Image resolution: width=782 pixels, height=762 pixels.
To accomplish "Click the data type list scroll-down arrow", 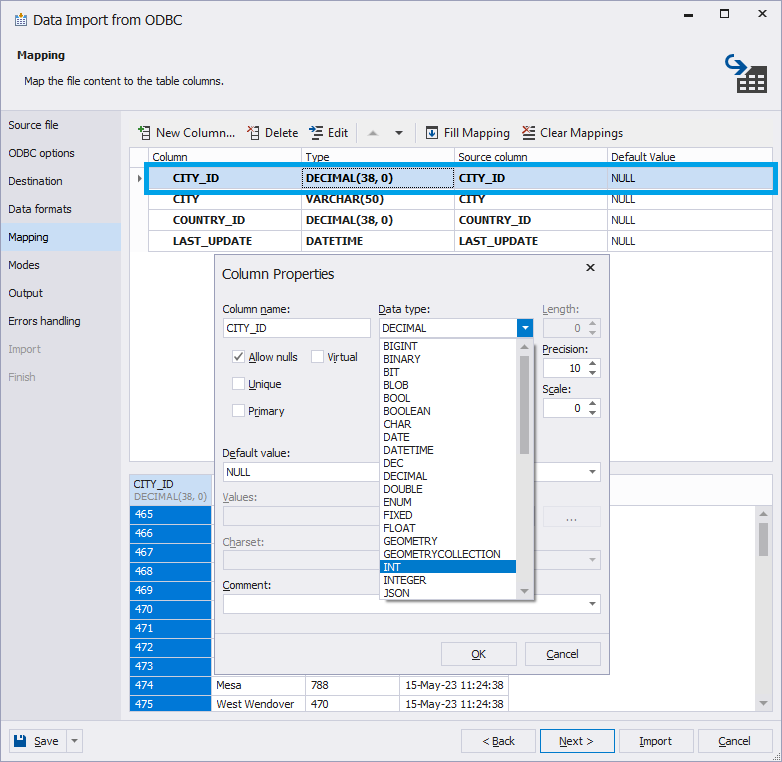I will tap(524, 591).
